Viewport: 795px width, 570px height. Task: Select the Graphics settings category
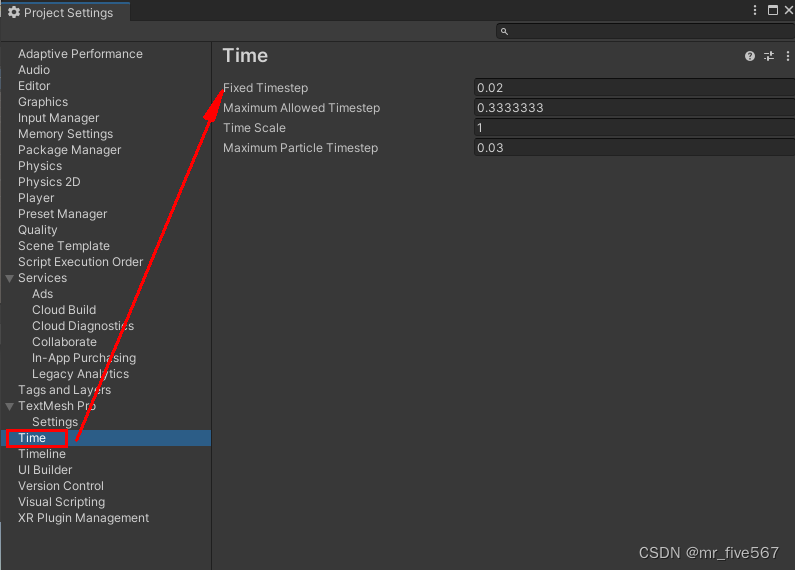tap(43, 102)
